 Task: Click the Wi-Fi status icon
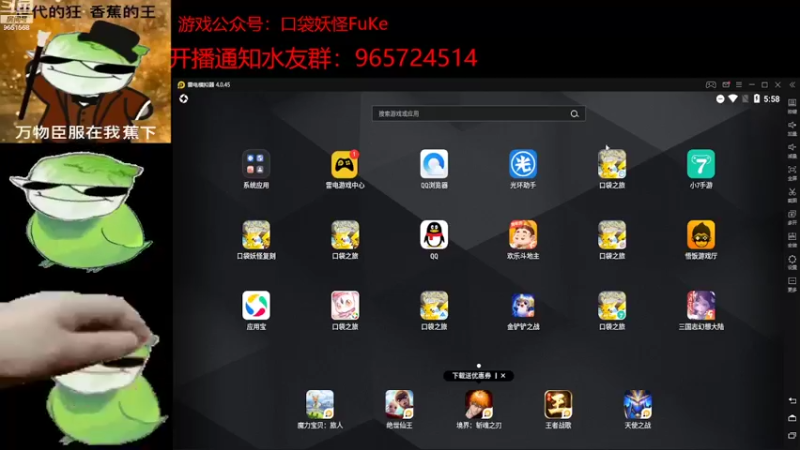[x=733, y=98]
